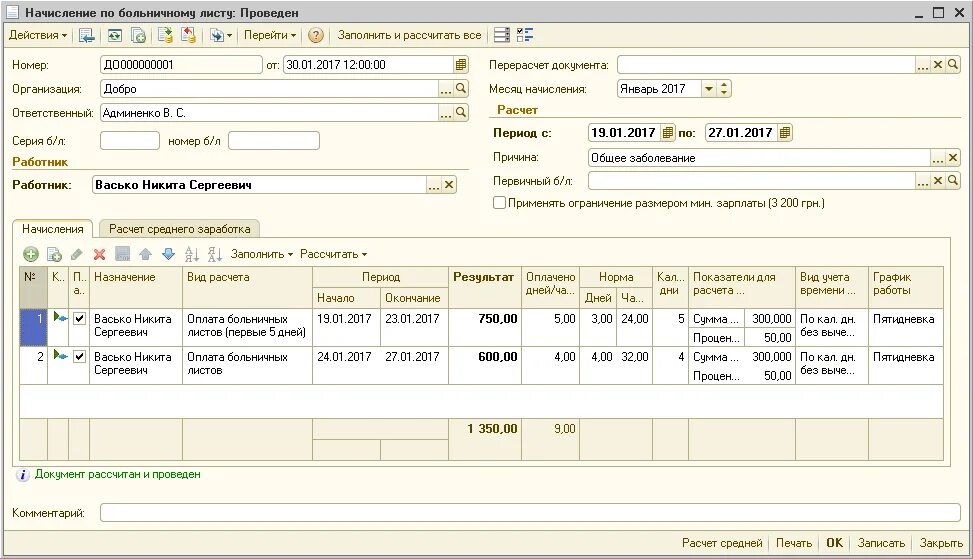The height and width of the screenshot is (559, 973).
Task: Click magnifier next to Первичный б/л
Action: (x=953, y=181)
